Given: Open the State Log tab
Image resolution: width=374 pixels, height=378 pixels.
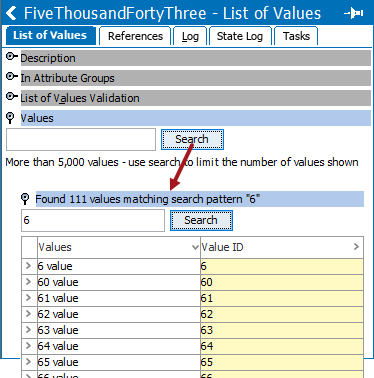Looking at the screenshot, I should [x=240, y=36].
